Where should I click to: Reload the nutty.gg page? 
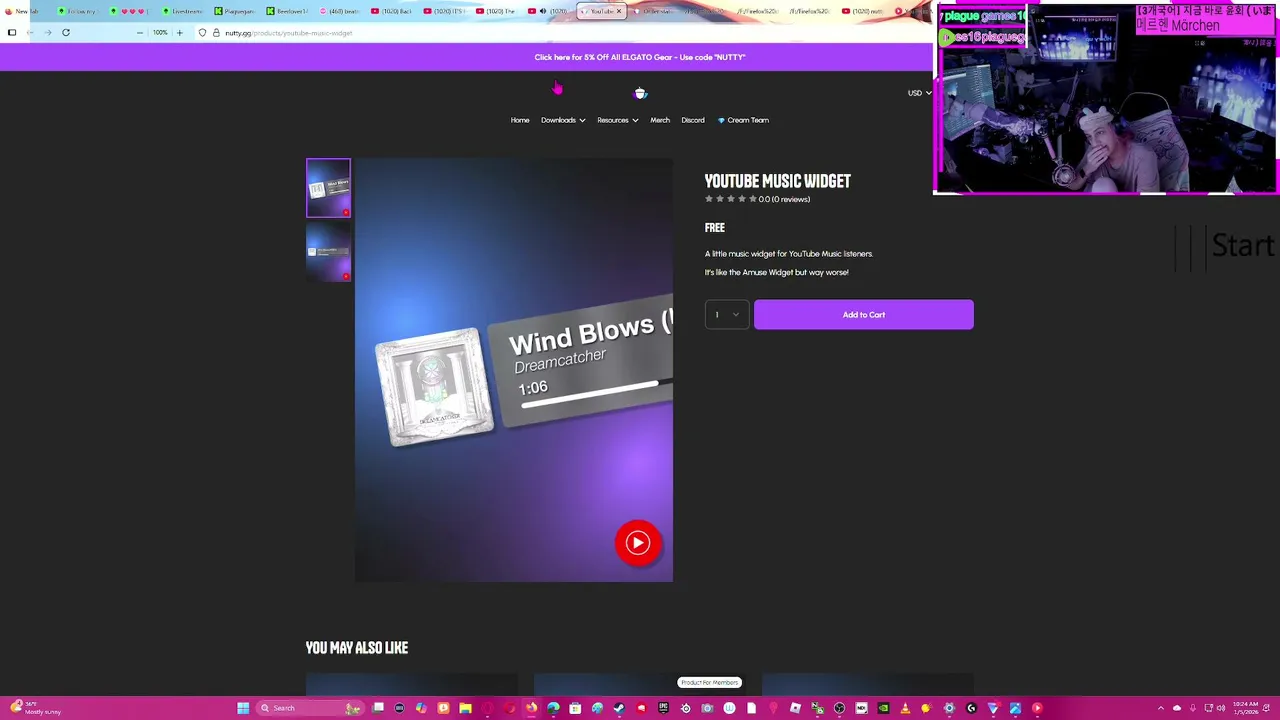[x=66, y=32]
